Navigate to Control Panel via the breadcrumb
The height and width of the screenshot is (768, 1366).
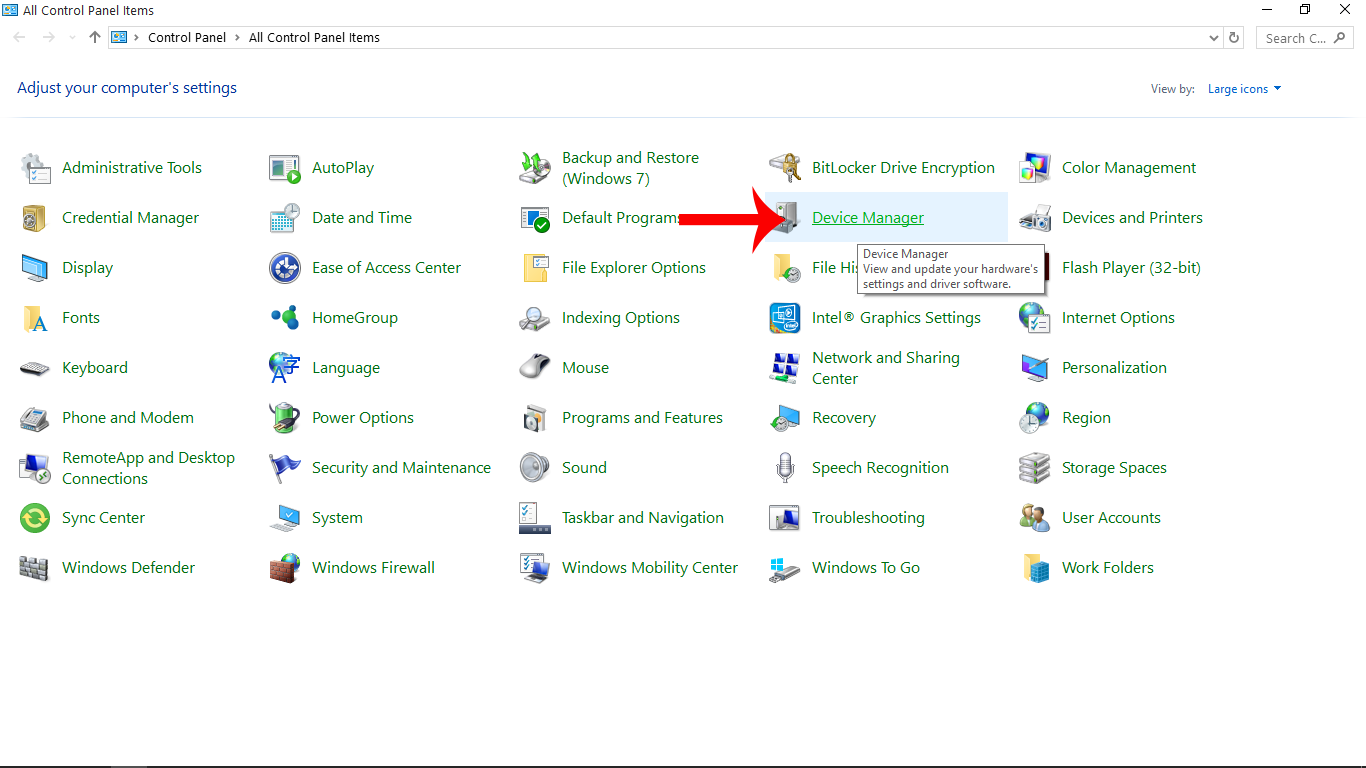(x=187, y=37)
